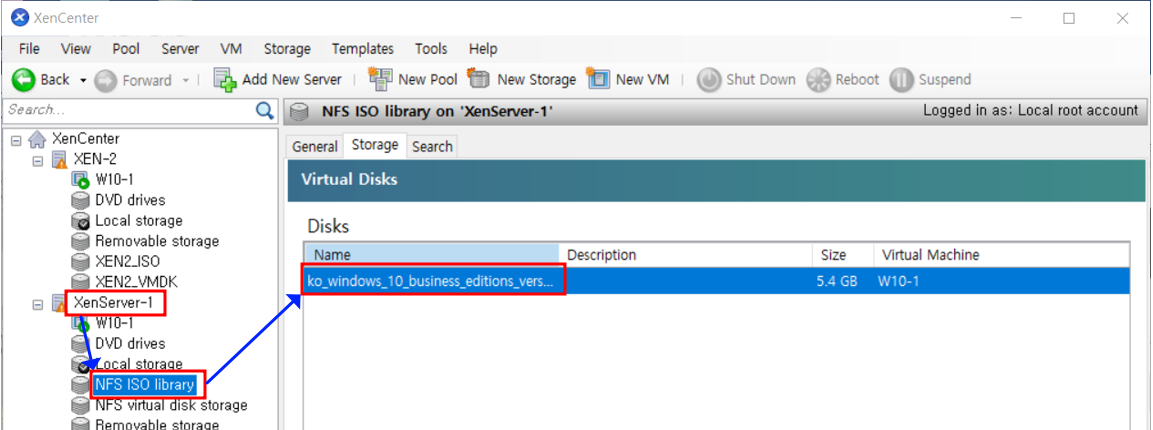Collapse the XenCenter root tree node
1153x430 pixels.
tap(16, 138)
